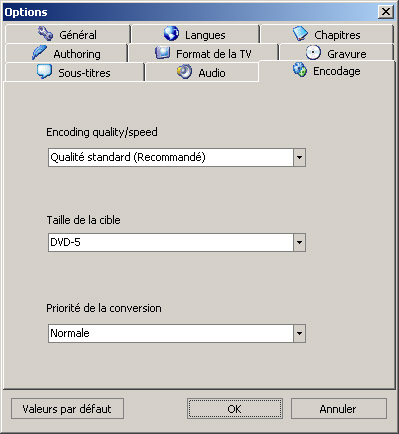Click the speech bubble icon on Sous-titres tab
399x434 pixels.
(44, 72)
